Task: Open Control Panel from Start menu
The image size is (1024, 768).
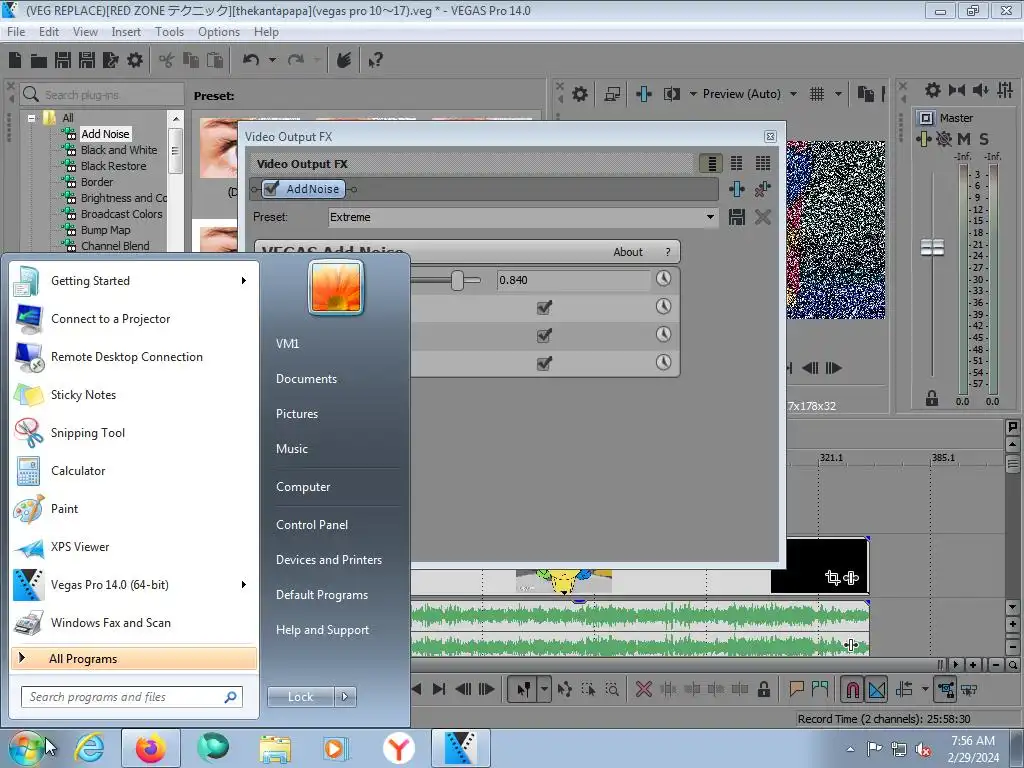Action: [312, 524]
